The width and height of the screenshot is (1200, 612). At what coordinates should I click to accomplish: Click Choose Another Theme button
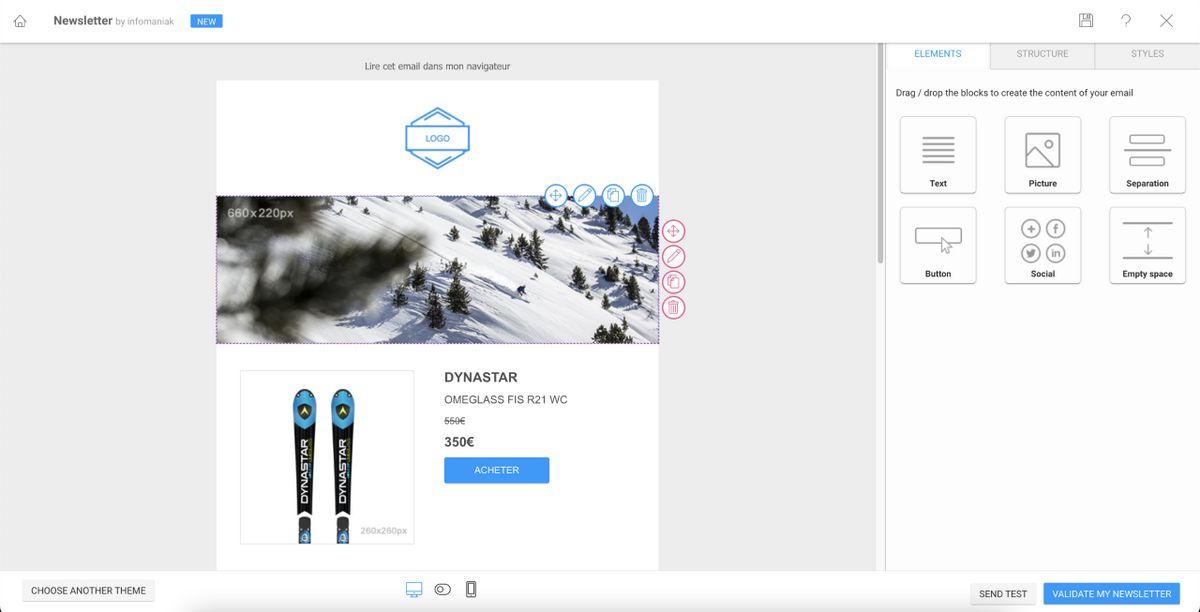pos(88,591)
